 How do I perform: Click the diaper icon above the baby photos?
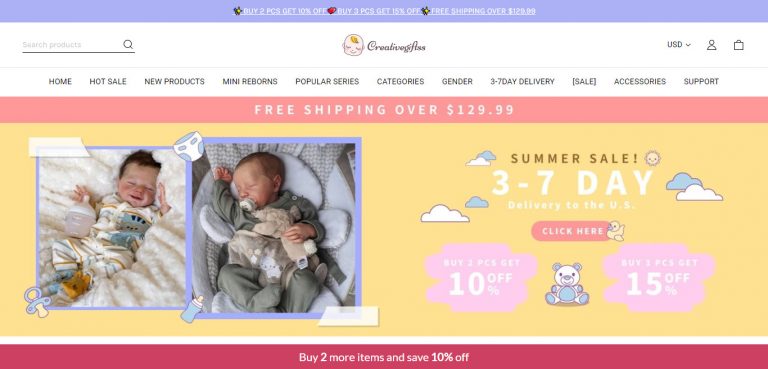click(189, 146)
